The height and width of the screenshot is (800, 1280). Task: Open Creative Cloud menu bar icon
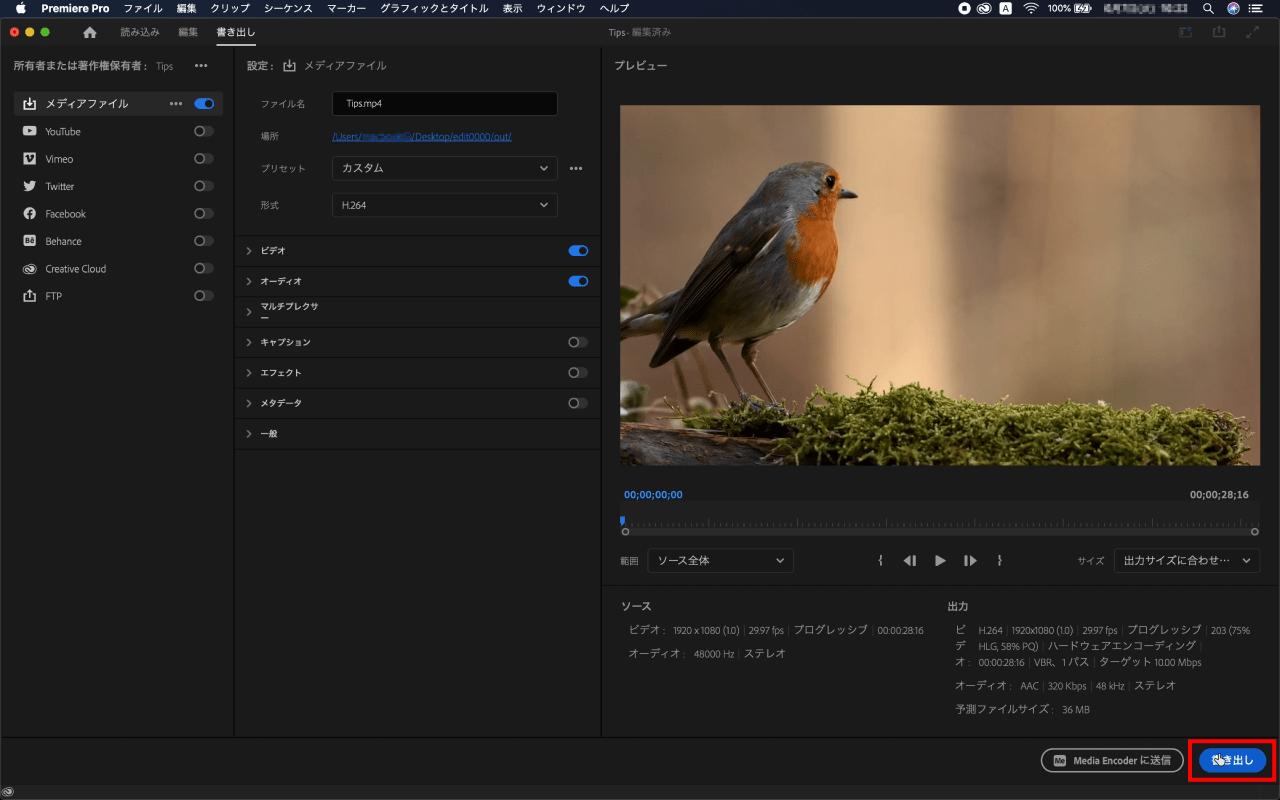[x=985, y=8]
